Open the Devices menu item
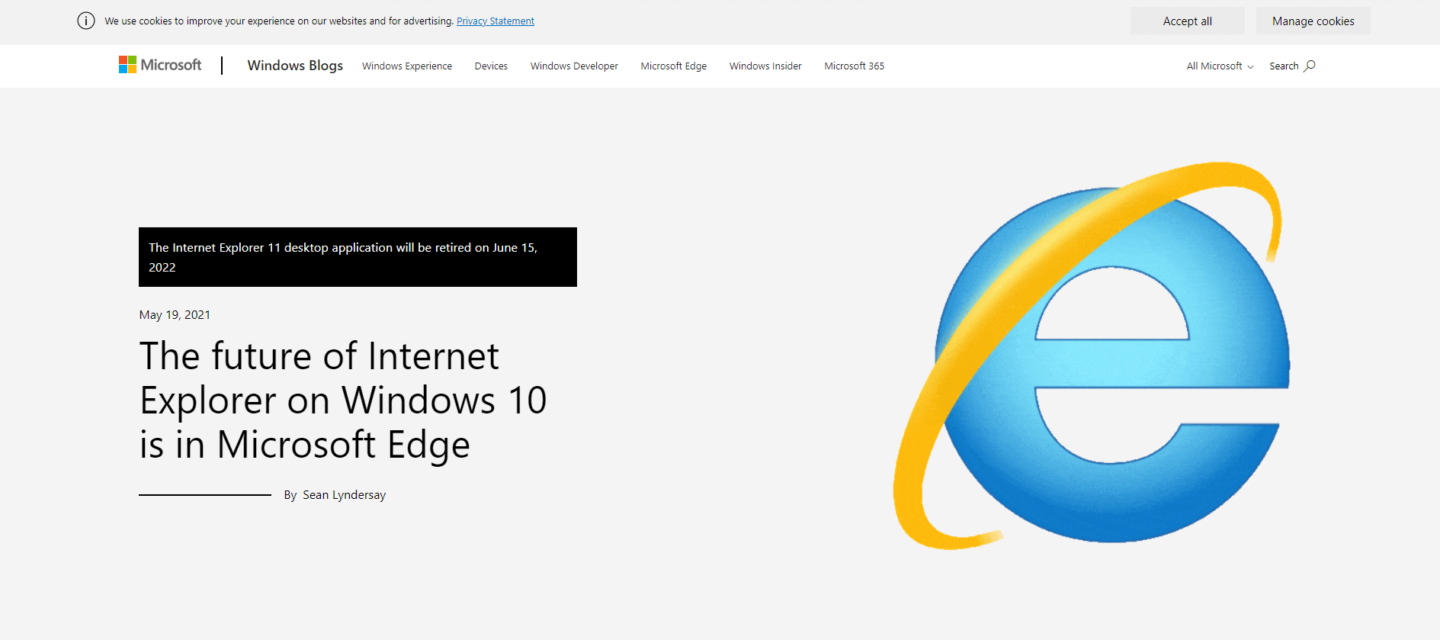Screen dimensions: 1440x640 [x=491, y=66]
